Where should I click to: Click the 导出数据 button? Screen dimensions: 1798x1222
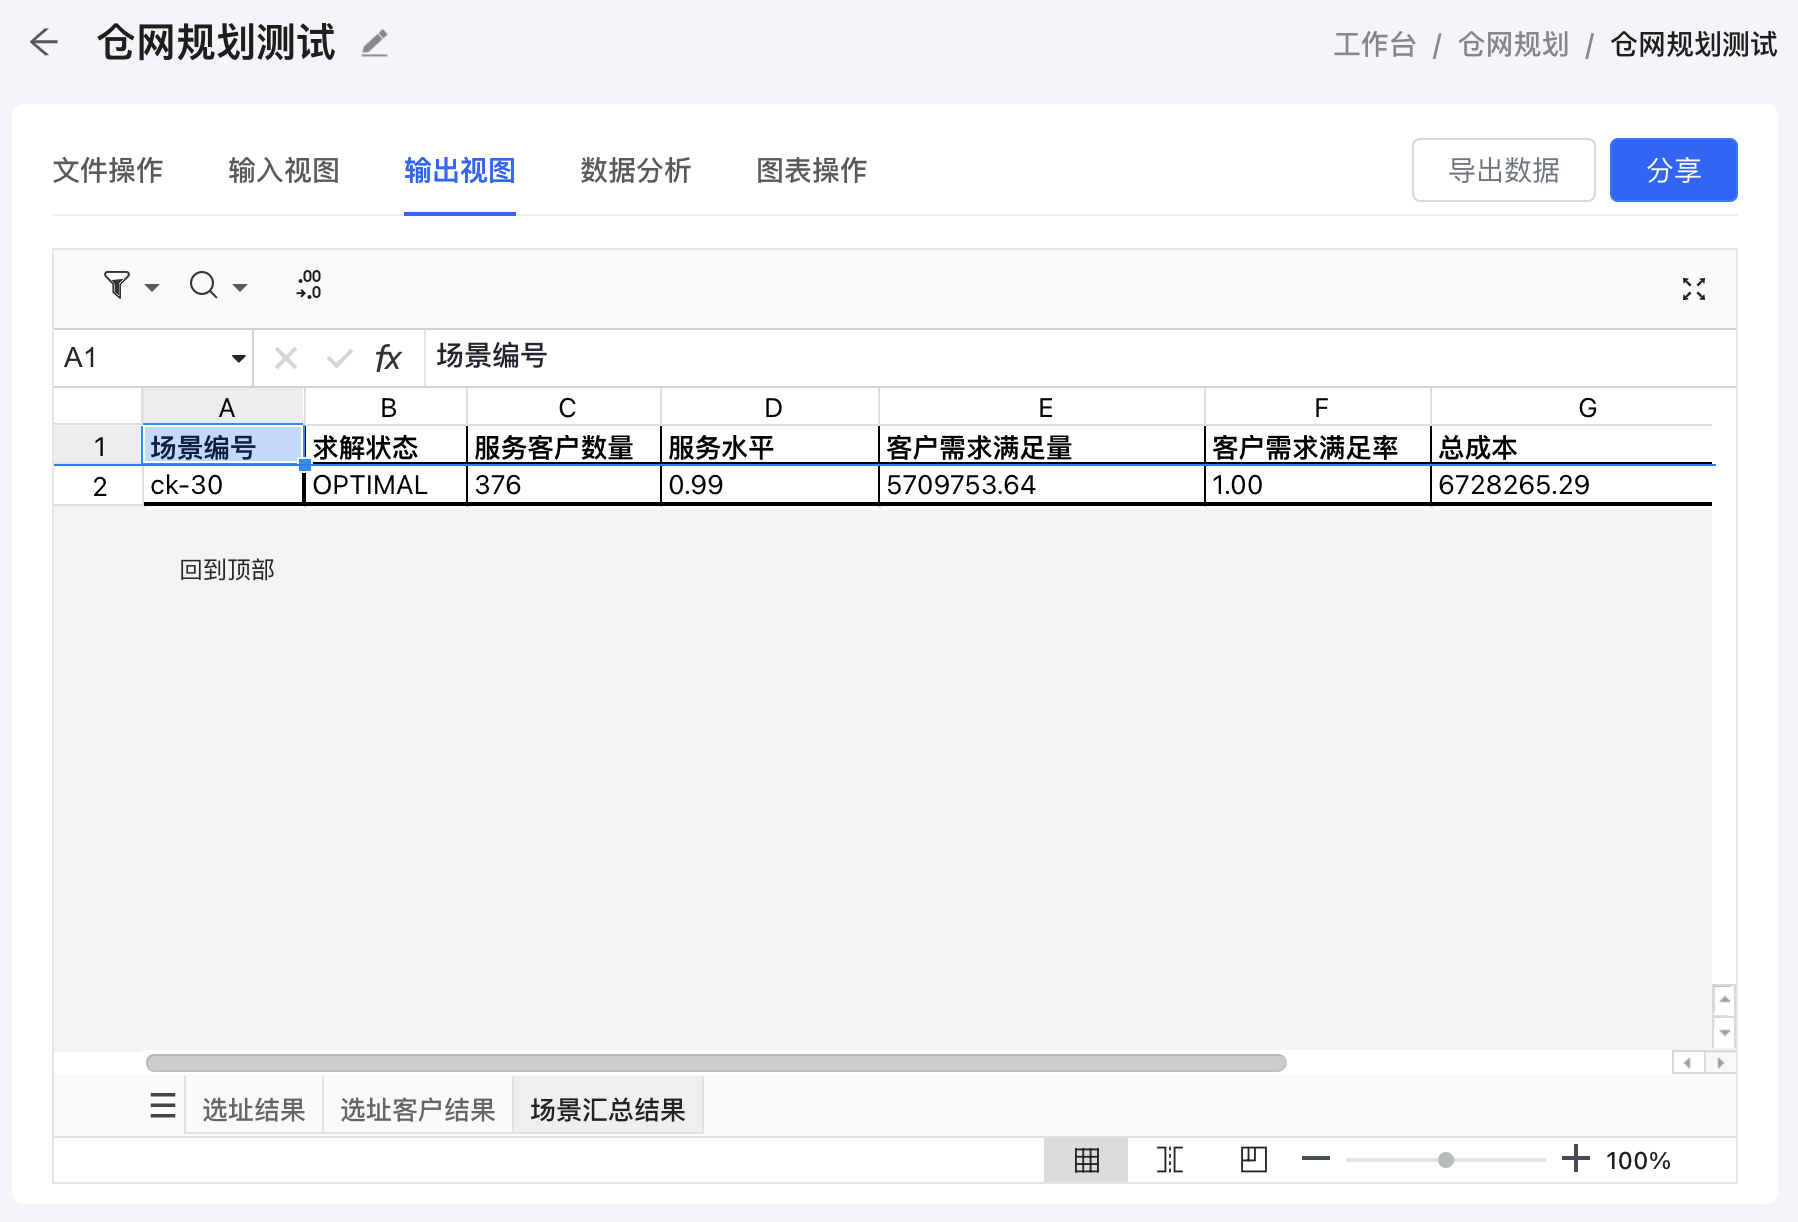tap(1503, 170)
